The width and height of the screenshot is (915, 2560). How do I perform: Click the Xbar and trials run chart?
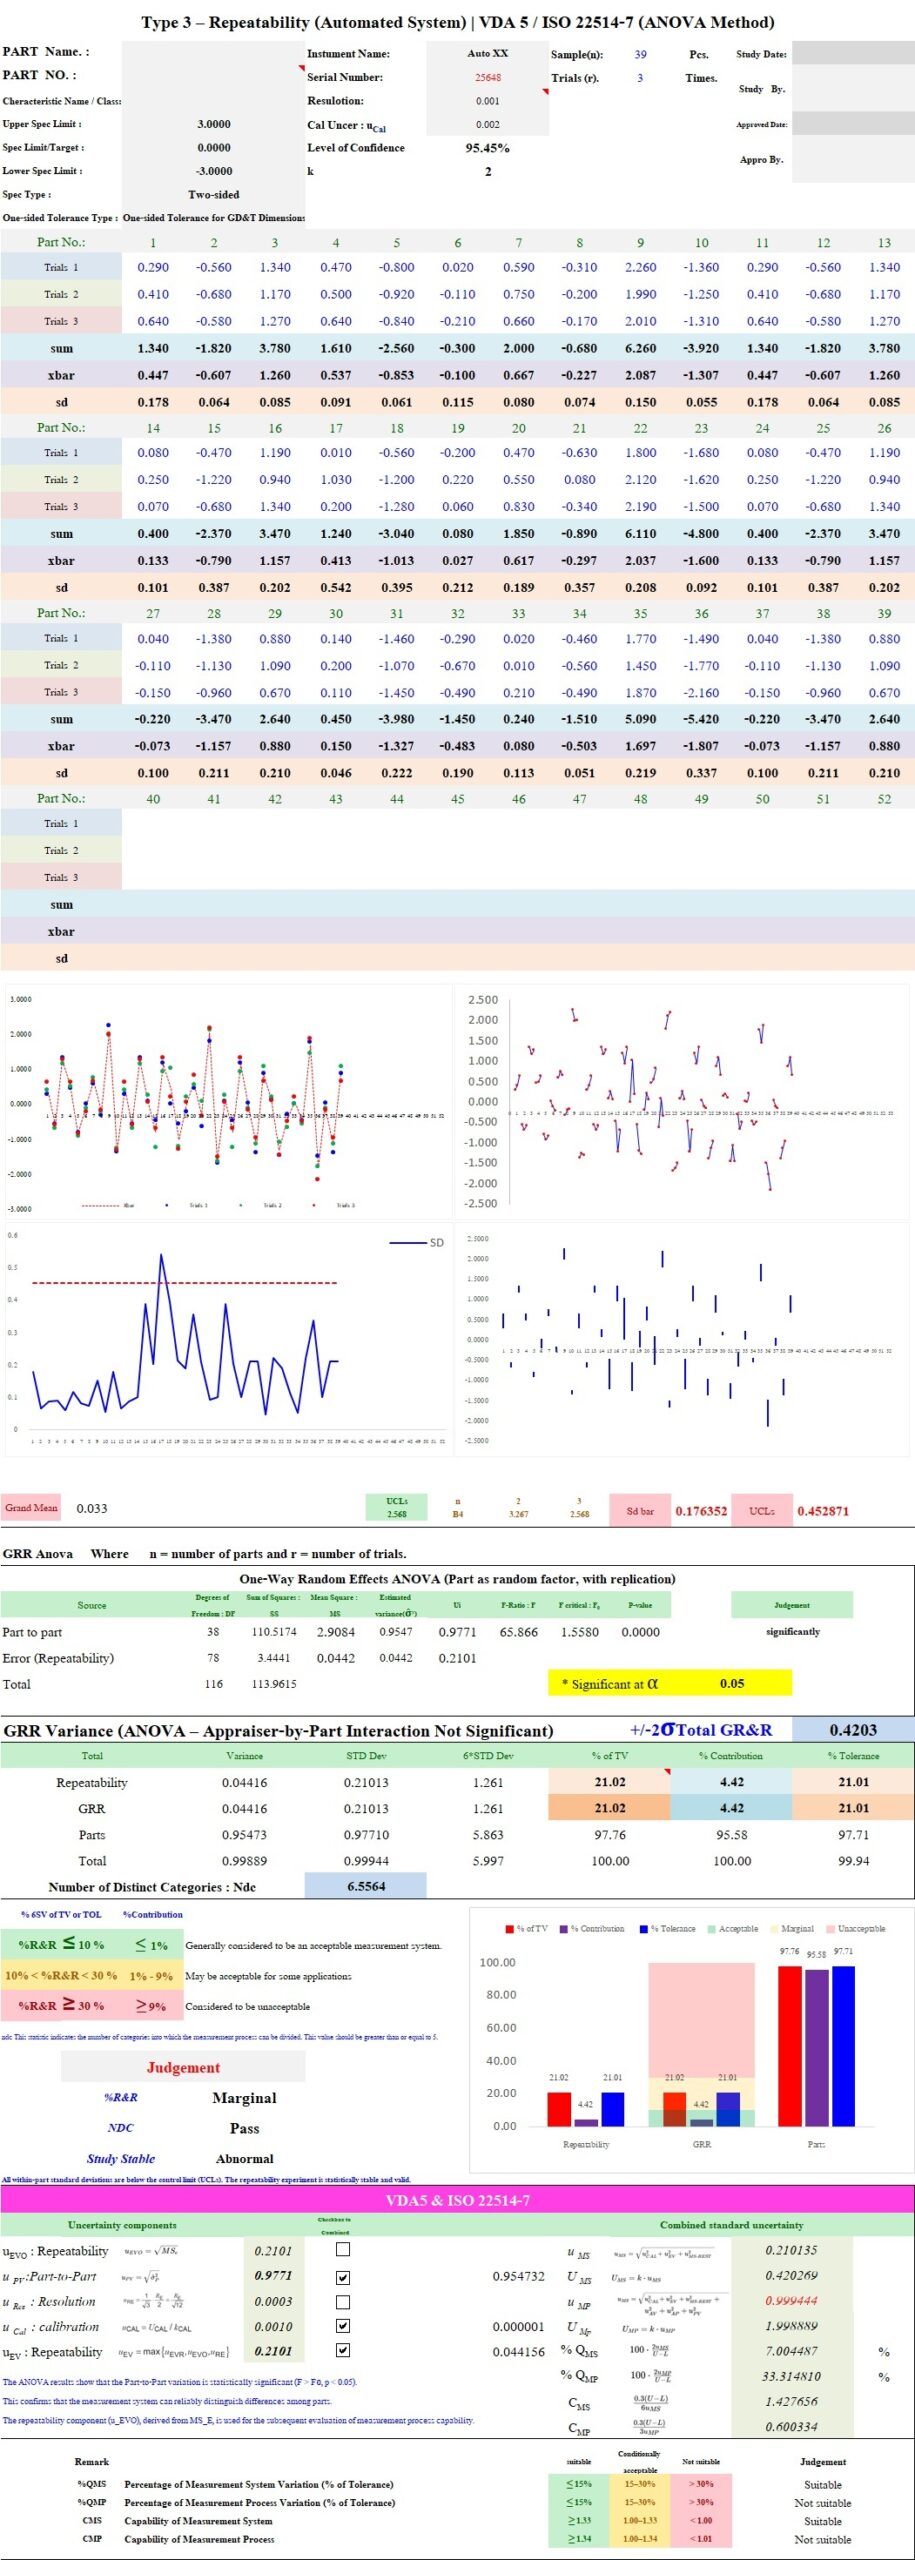click(x=227, y=1102)
